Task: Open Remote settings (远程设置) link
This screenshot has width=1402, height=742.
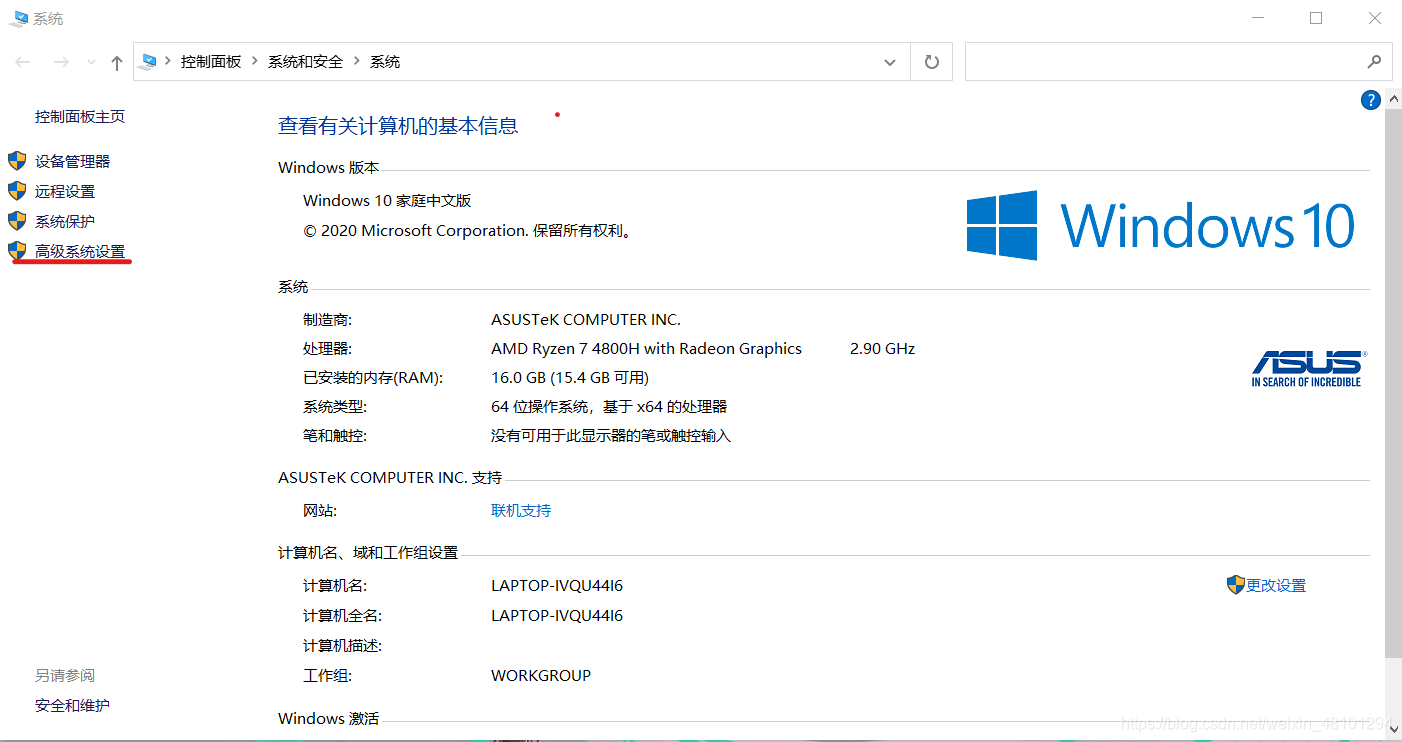Action: tap(65, 191)
